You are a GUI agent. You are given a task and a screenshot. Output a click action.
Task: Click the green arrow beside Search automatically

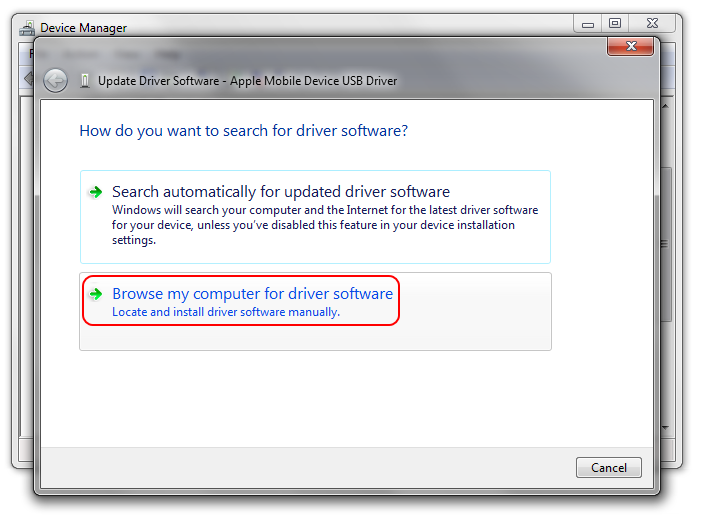[x=96, y=192]
